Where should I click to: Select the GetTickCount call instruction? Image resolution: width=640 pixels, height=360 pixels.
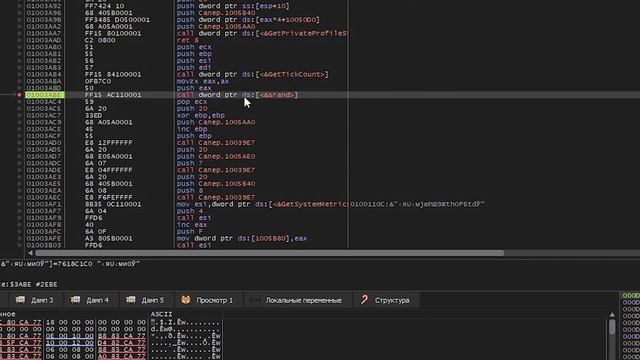pyautogui.click(x=252, y=74)
